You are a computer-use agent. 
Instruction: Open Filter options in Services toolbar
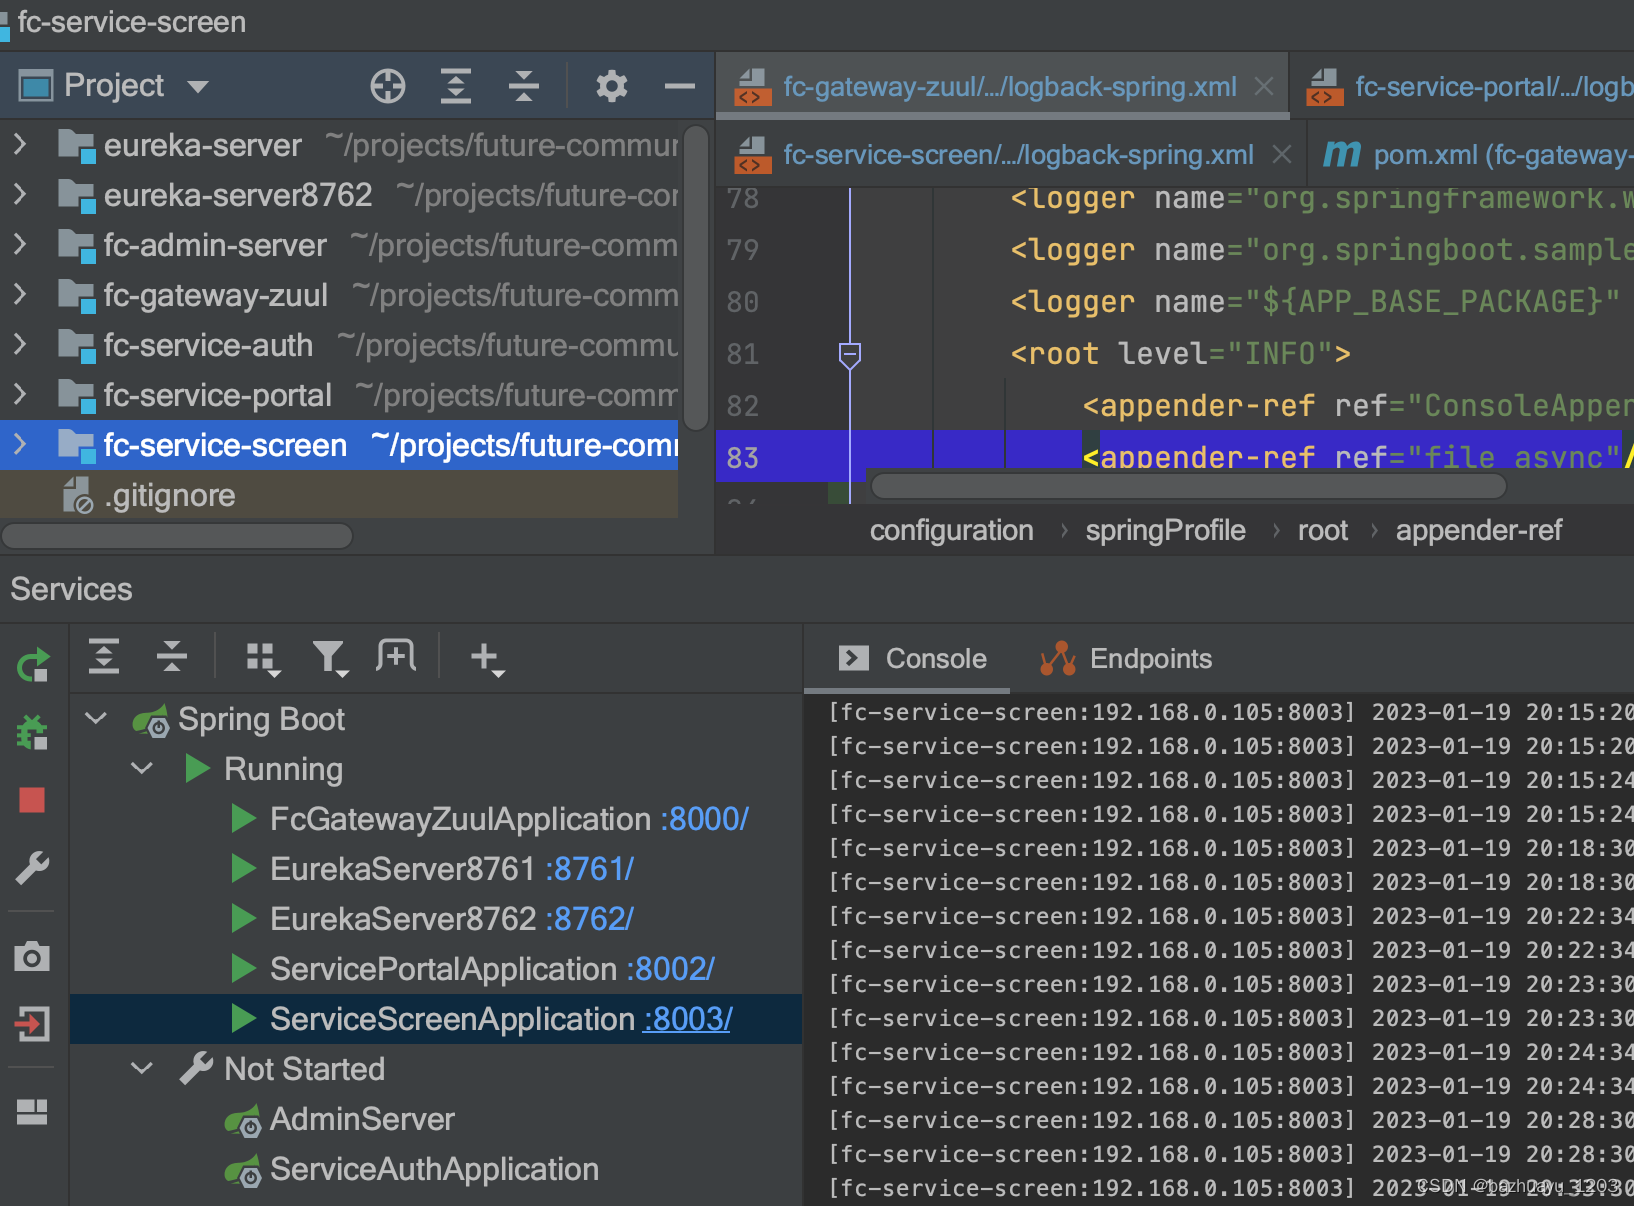330,658
